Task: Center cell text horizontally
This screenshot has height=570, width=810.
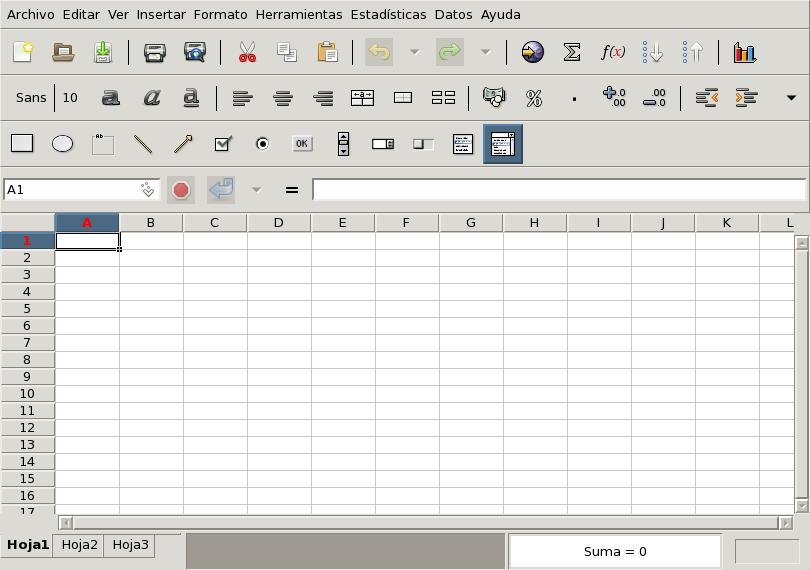Action: [x=283, y=98]
